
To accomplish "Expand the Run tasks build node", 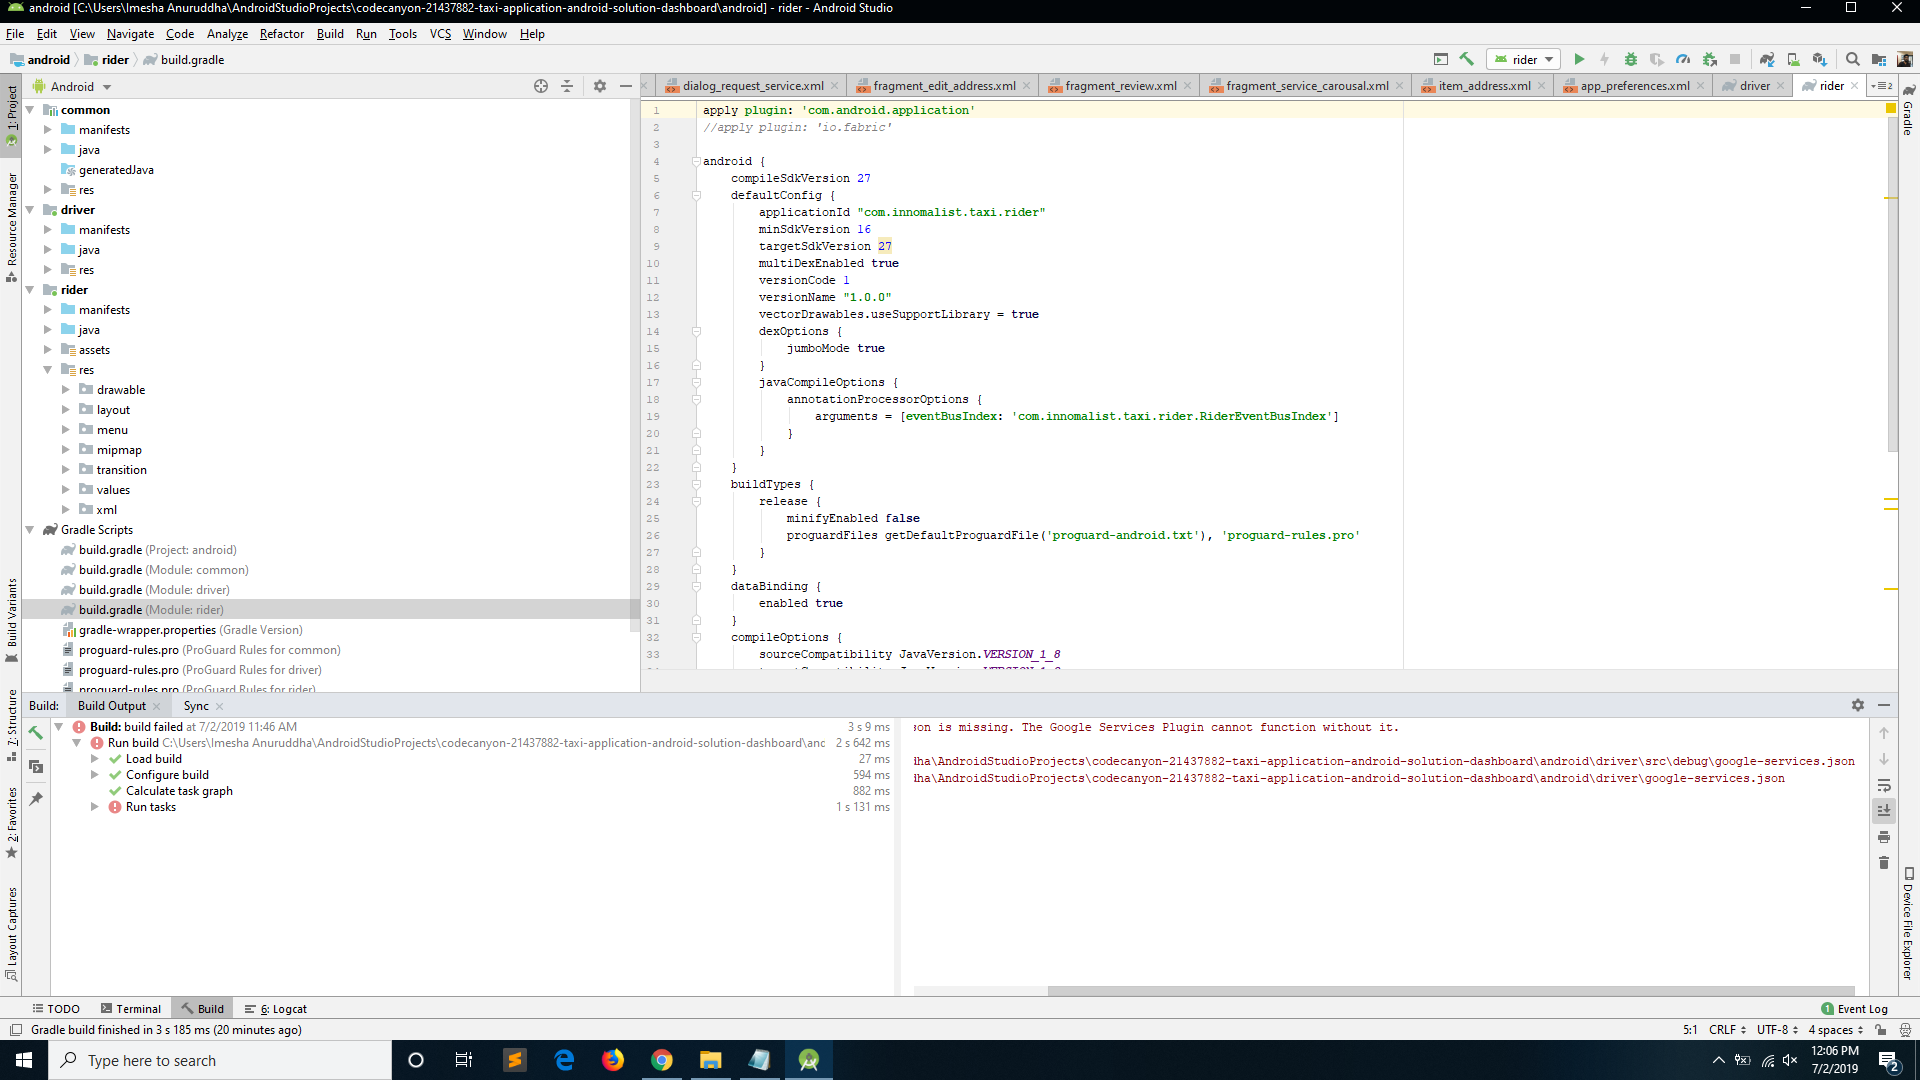I will point(95,807).
